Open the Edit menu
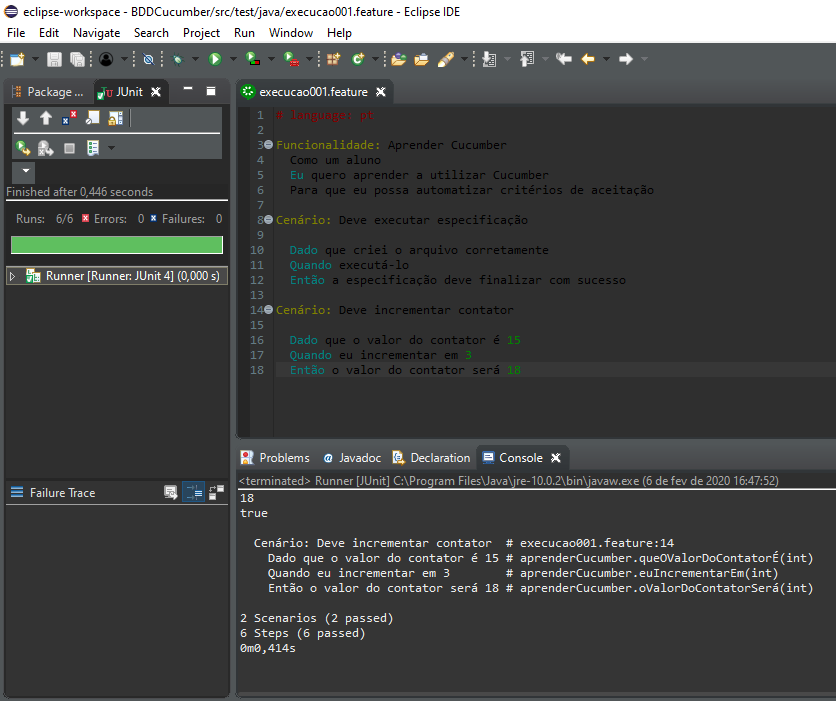 [49, 33]
